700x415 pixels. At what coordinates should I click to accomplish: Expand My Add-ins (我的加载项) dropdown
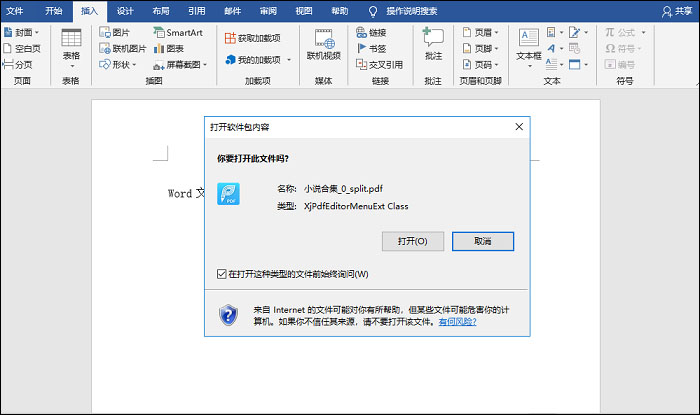(289, 60)
